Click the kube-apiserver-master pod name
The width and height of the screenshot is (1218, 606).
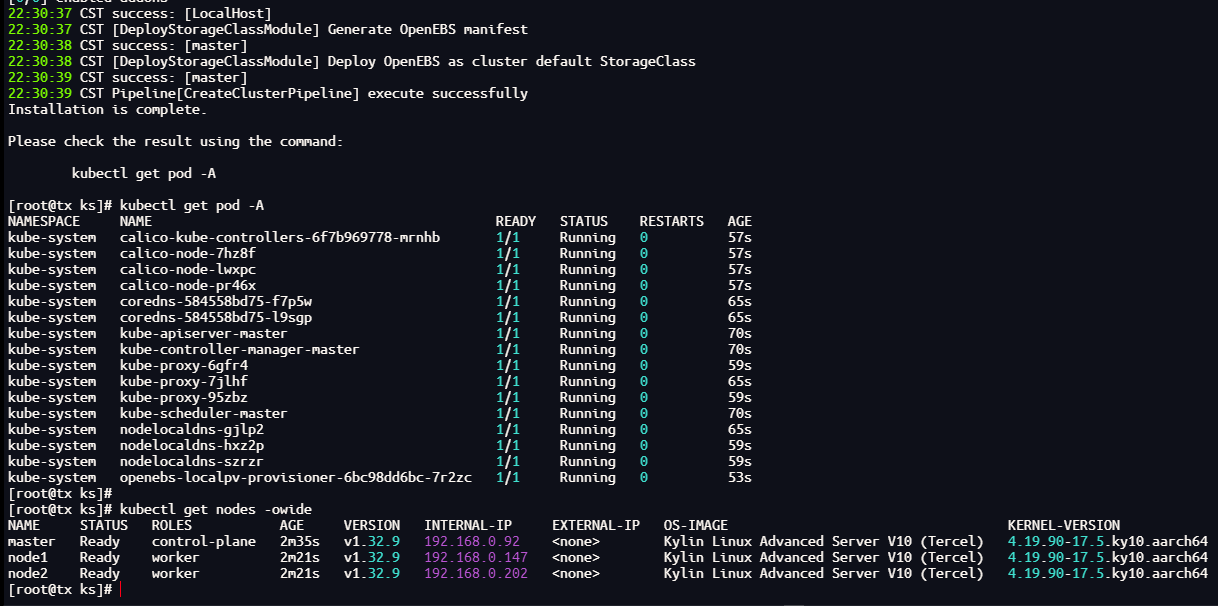[203, 334]
